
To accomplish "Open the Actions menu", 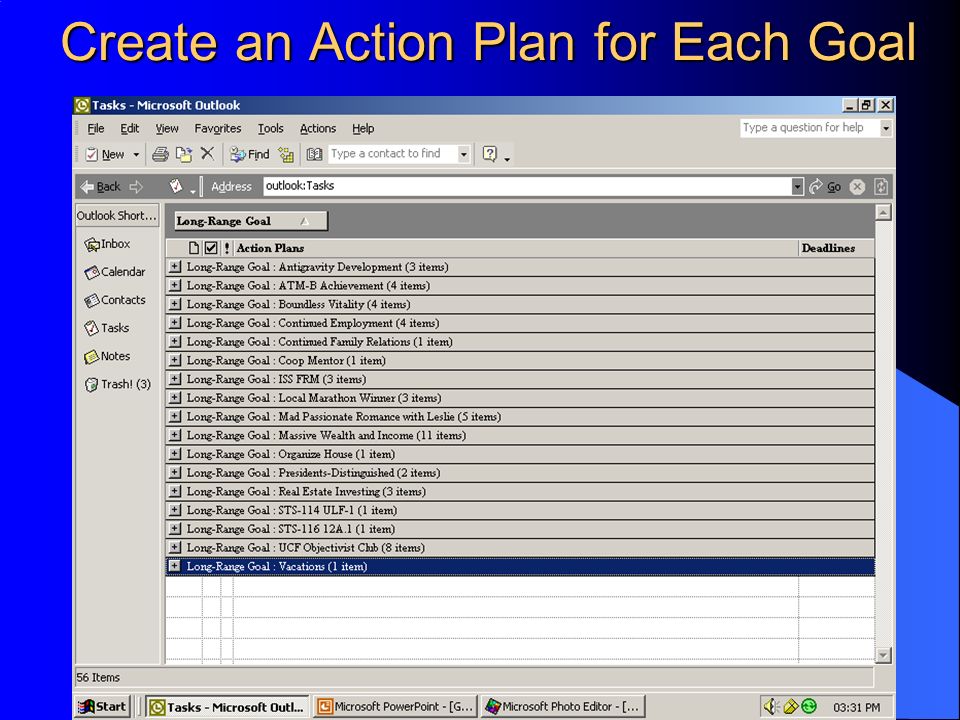I will pyautogui.click(x=318, y=129).
